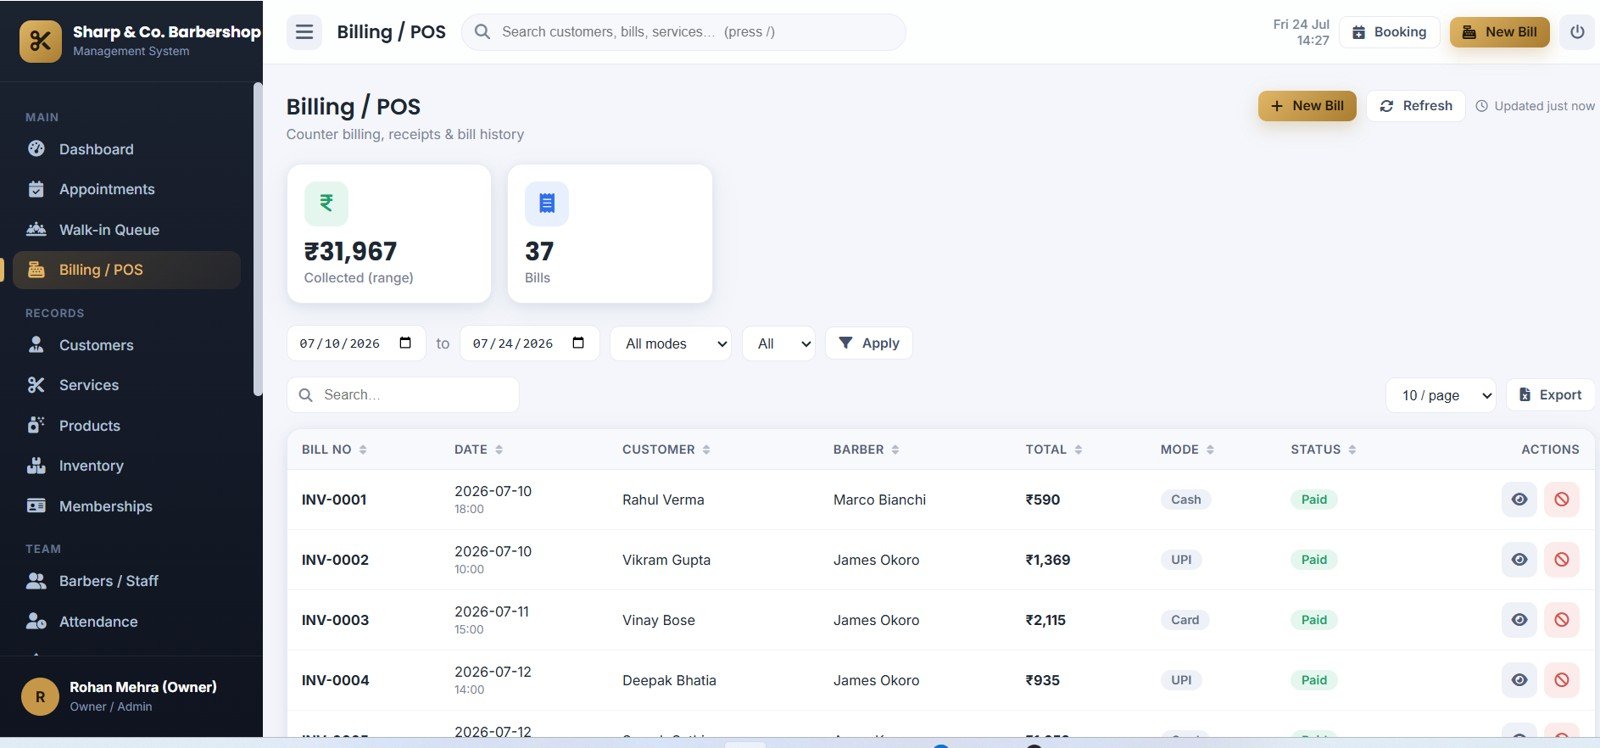The width and height of the screenshot is (1600, 748).
Task: Open Barbers / Staff page
Action: [126, 581]
